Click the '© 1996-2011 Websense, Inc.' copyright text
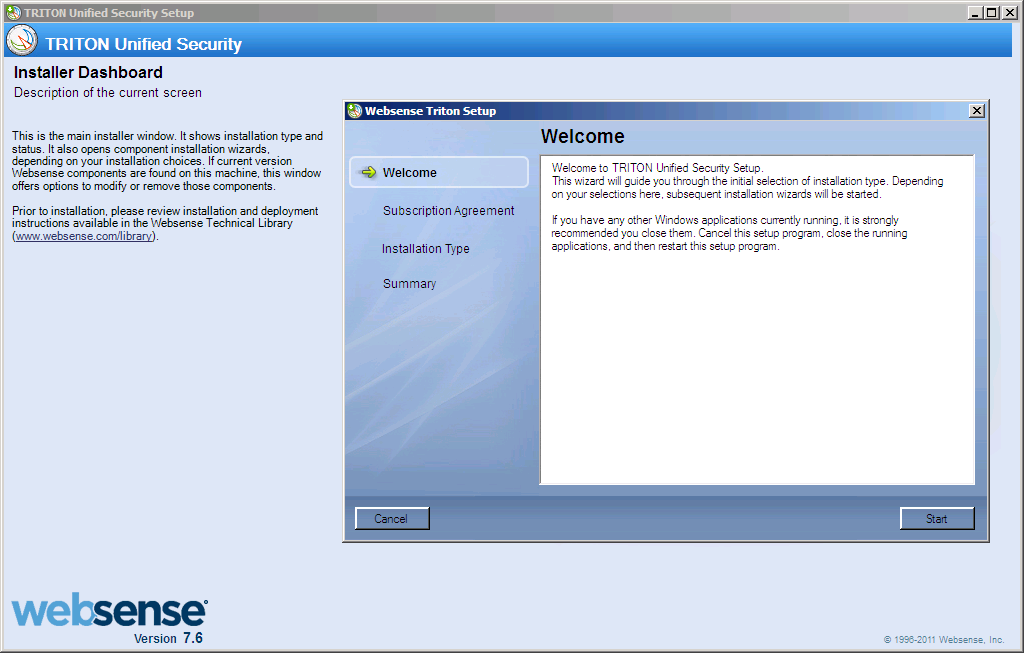The height and width of the screenshot is (653, 1024). (944, 640)
